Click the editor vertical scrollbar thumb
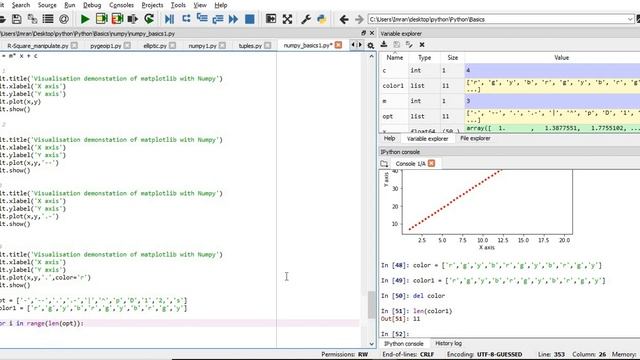 371,305
